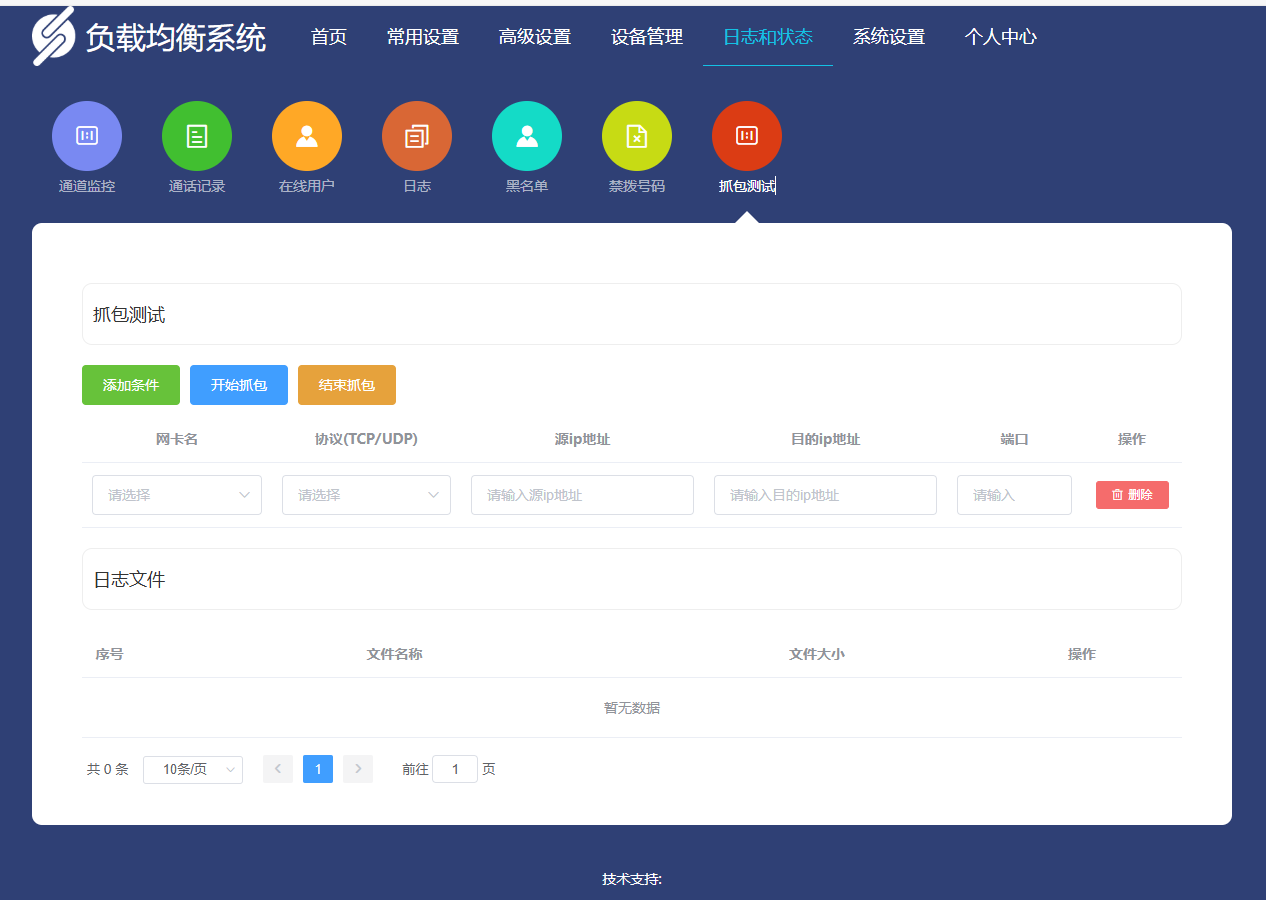Select page 1 in pagination
Screen dimensions: 1266x900
coord(318,769)
